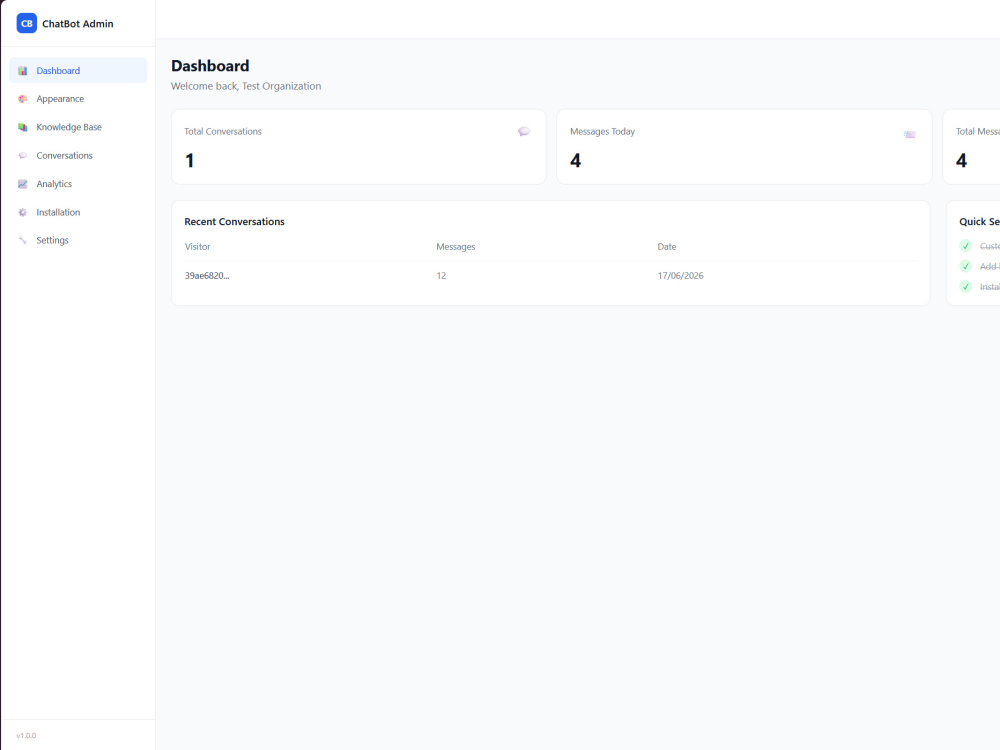
Task: Click the 12 messages cell
Action: (441, 276)
